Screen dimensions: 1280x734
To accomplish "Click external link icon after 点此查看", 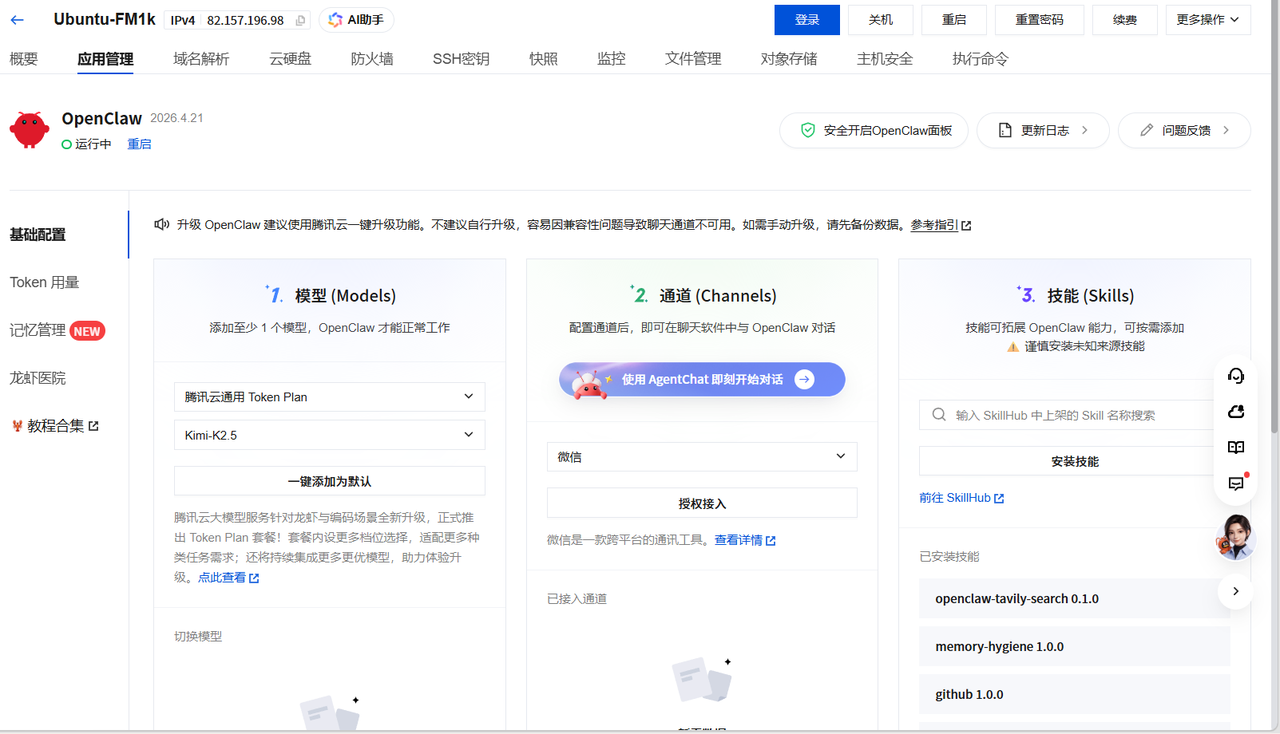I will point(254,578).
